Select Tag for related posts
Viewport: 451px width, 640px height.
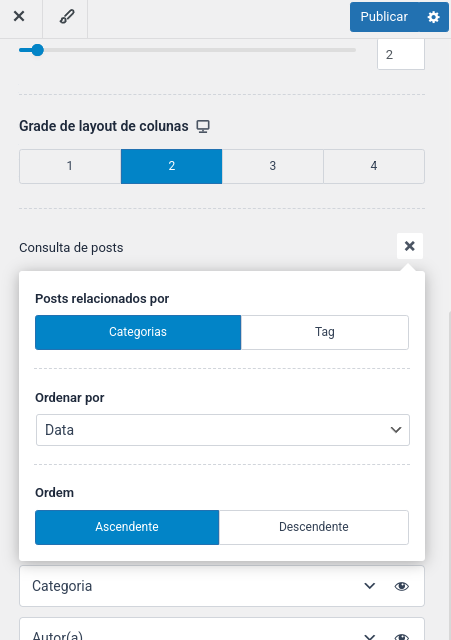pos(325,332)
